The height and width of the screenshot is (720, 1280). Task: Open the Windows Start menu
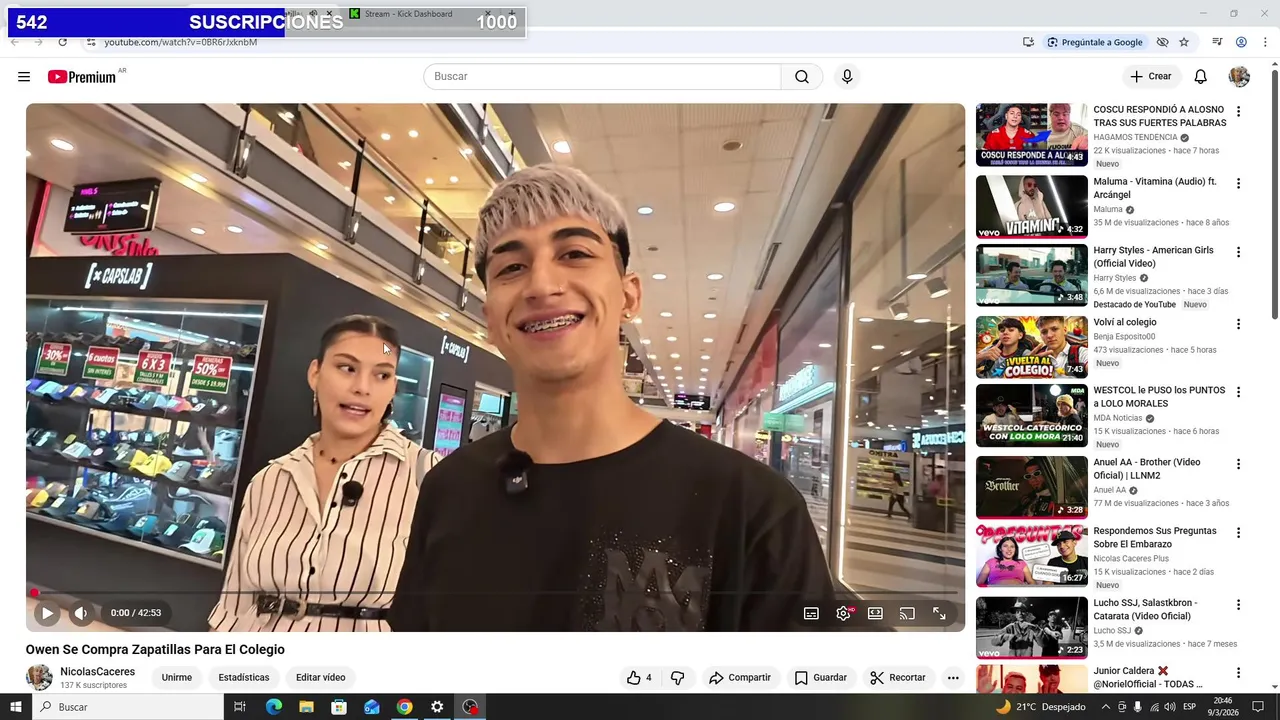click(17, 707)
